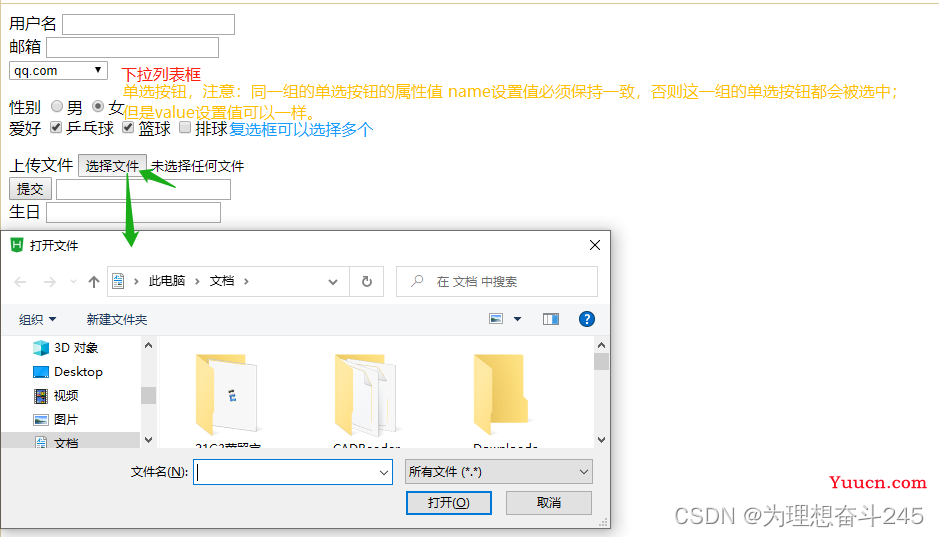Click 文档 in the address path
Screen dimensions: 939x537
point(222,281)
